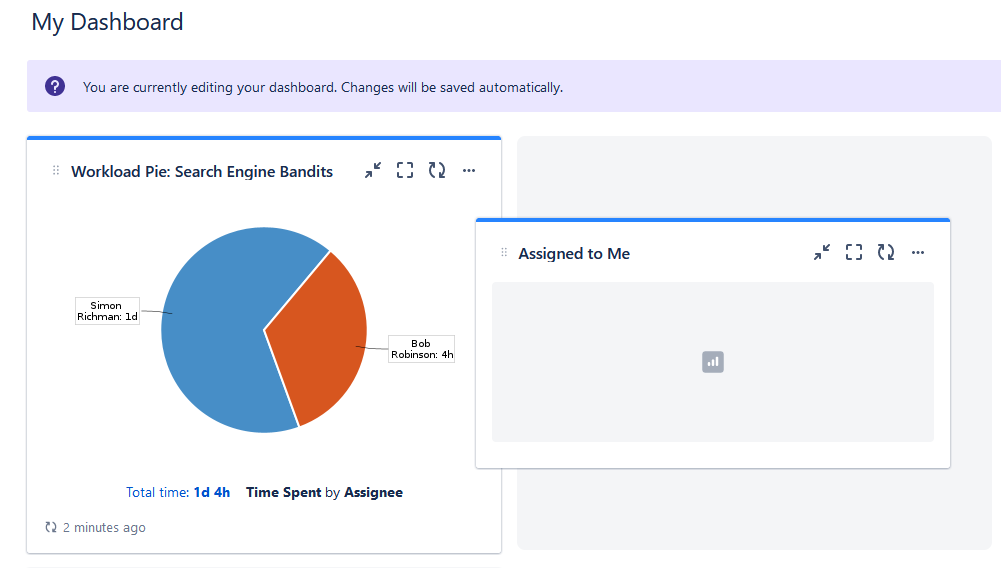
Task: Click the chart placeholder icon in Assigned to Me
Action: (713, 362)
